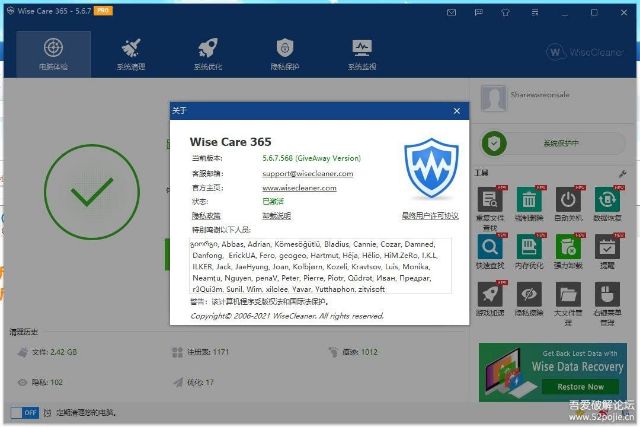This screenshot has height=427, width=640.
Task: Launch the 游戏加速 game booster tool
Action: 490,294
